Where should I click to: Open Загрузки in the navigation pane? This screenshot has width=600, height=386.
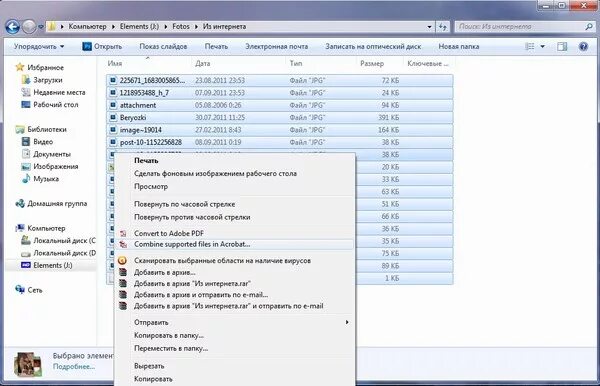click(47, 80)
